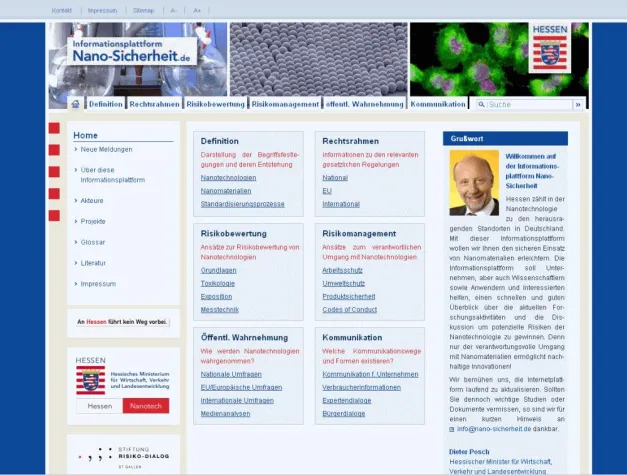Expand the Akteure sidebar item
This screenshot has height=475, width=627.
[x=92, y=200]
